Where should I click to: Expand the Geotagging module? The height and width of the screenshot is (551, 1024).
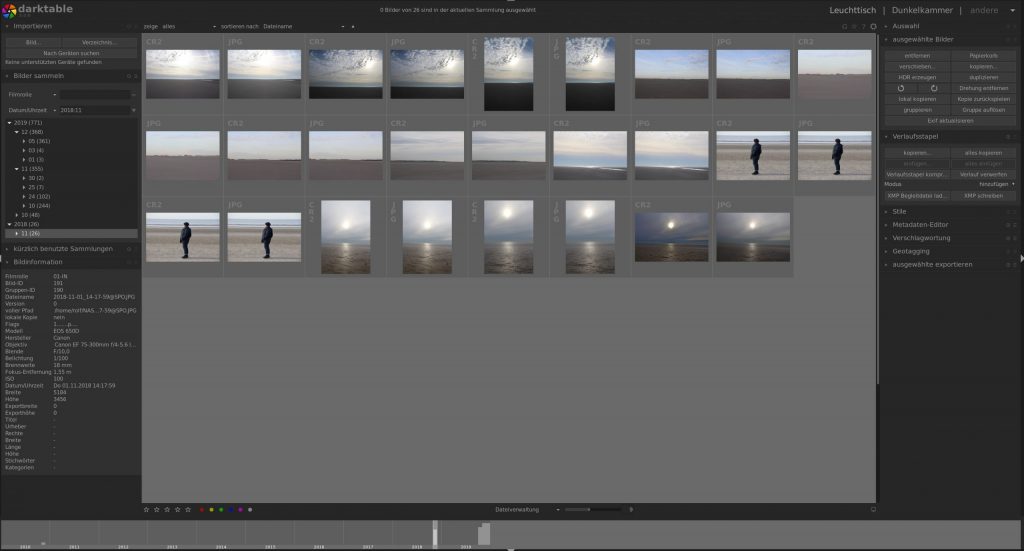click(910, 251)
